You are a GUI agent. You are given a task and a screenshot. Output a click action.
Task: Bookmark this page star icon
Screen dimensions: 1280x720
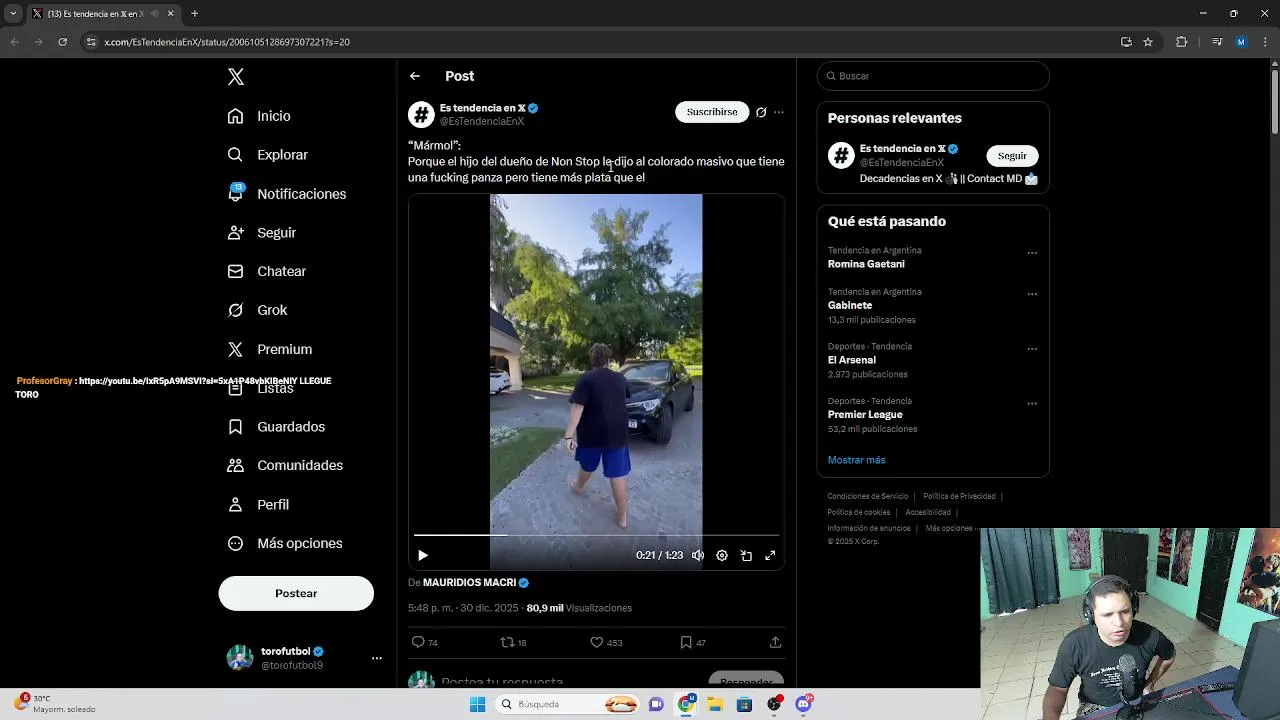click(1148, 42)
